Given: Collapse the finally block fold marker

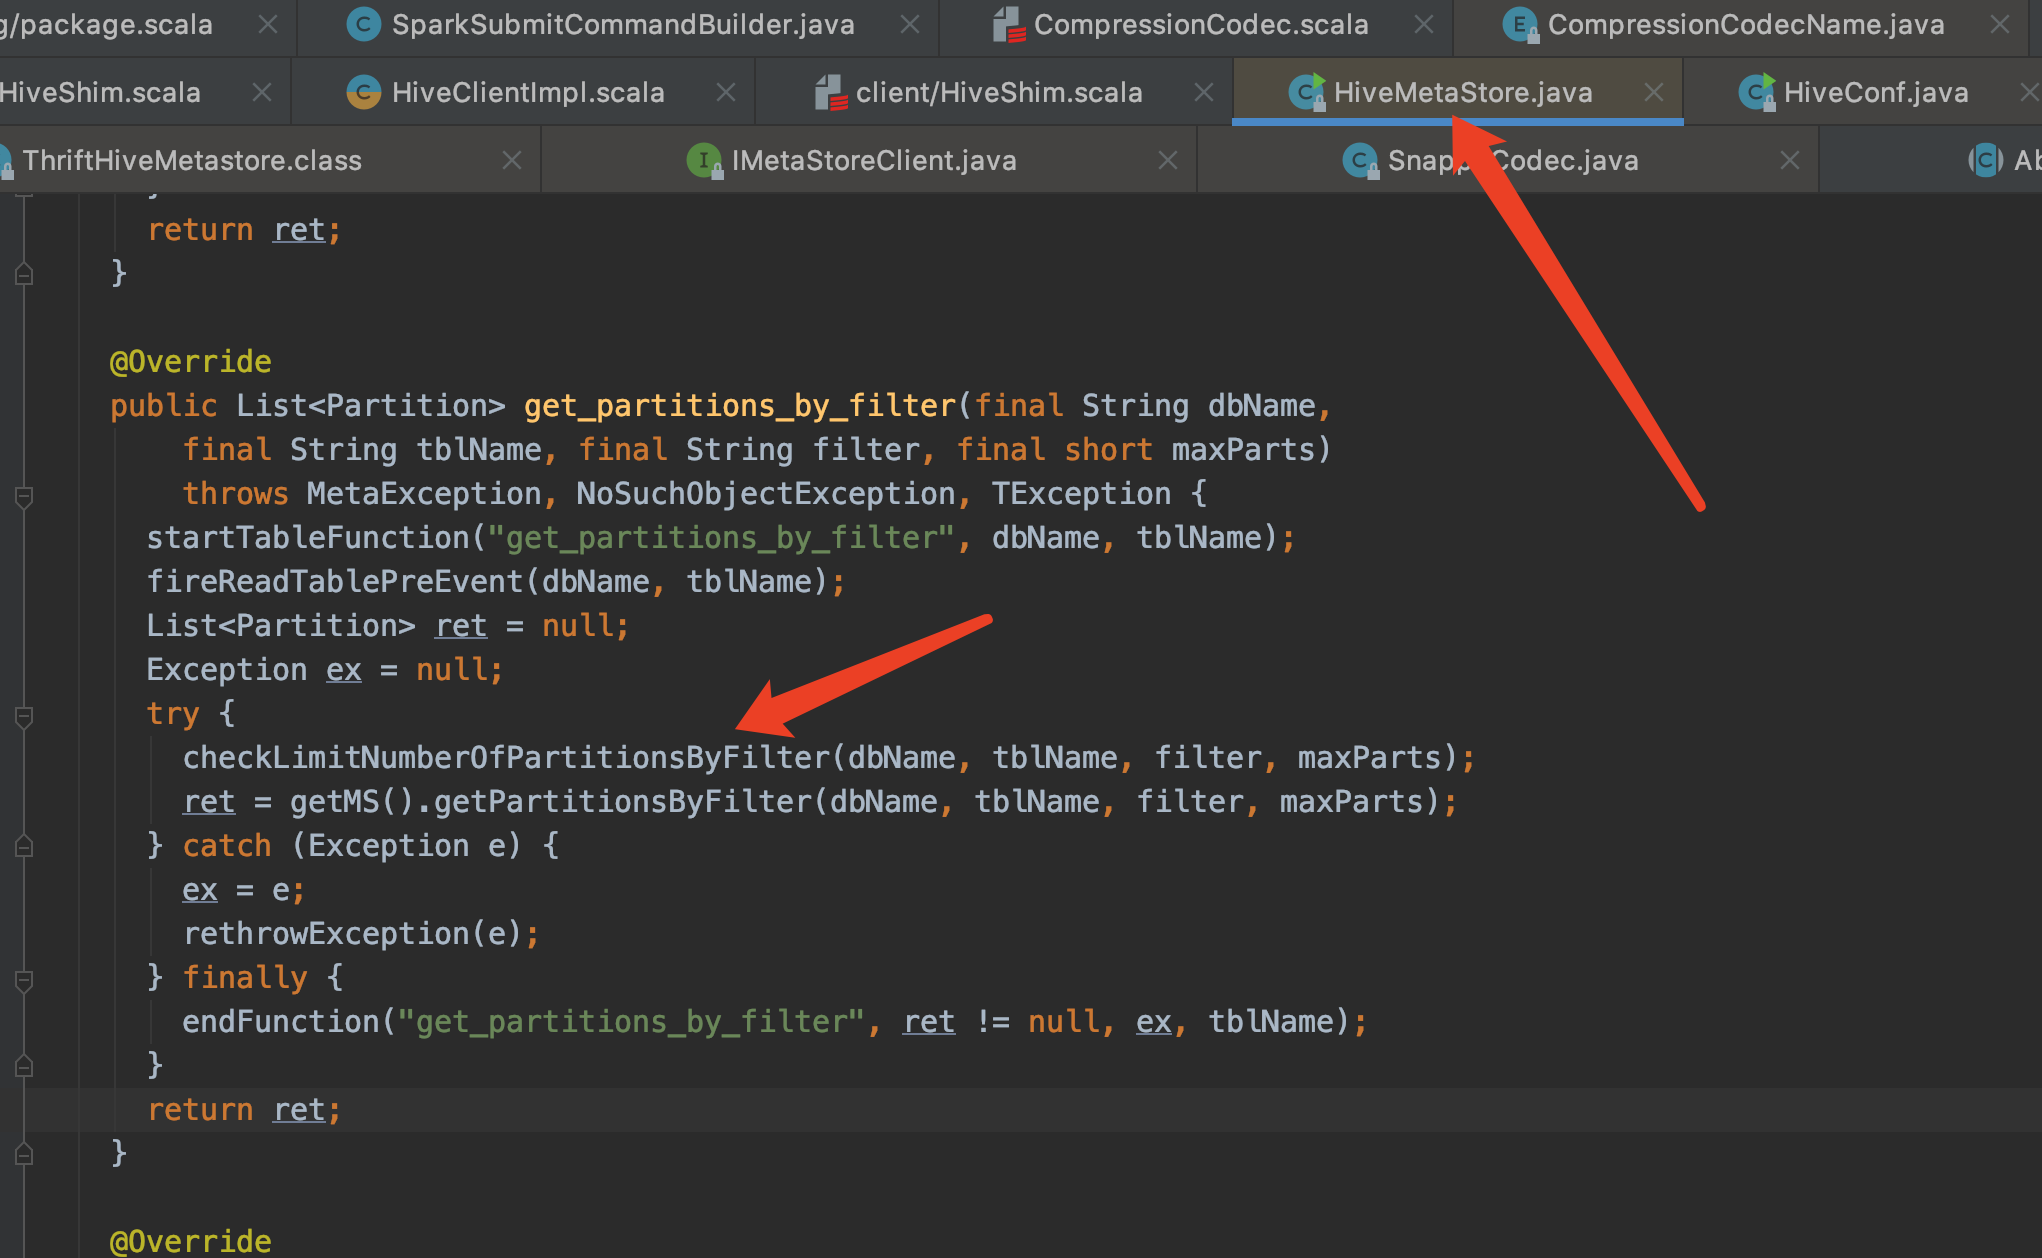Looking at the screenshot, I should [x=24, y=979].
